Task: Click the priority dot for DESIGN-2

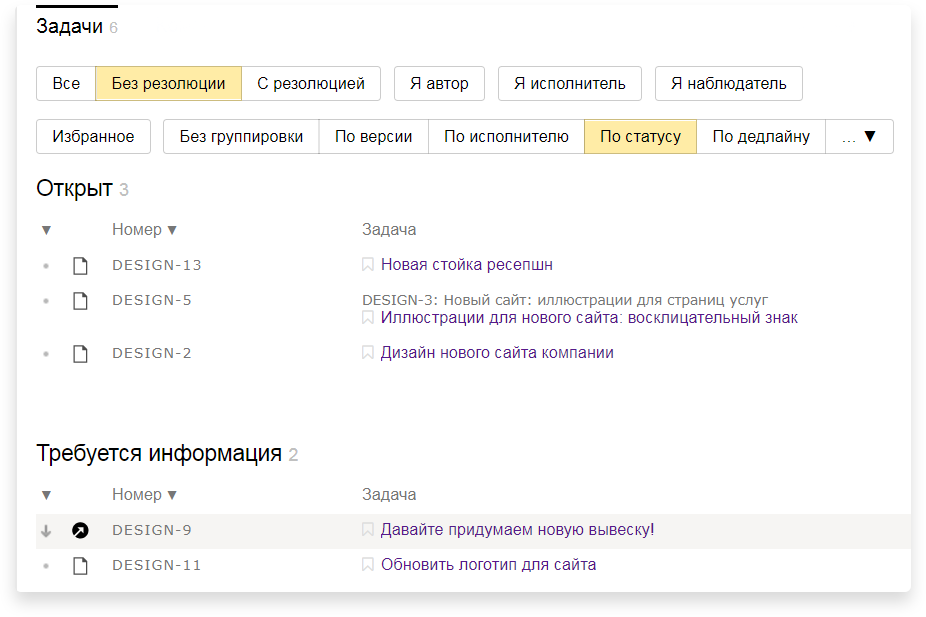Action: pyautogui.click(x=46, y=354)
